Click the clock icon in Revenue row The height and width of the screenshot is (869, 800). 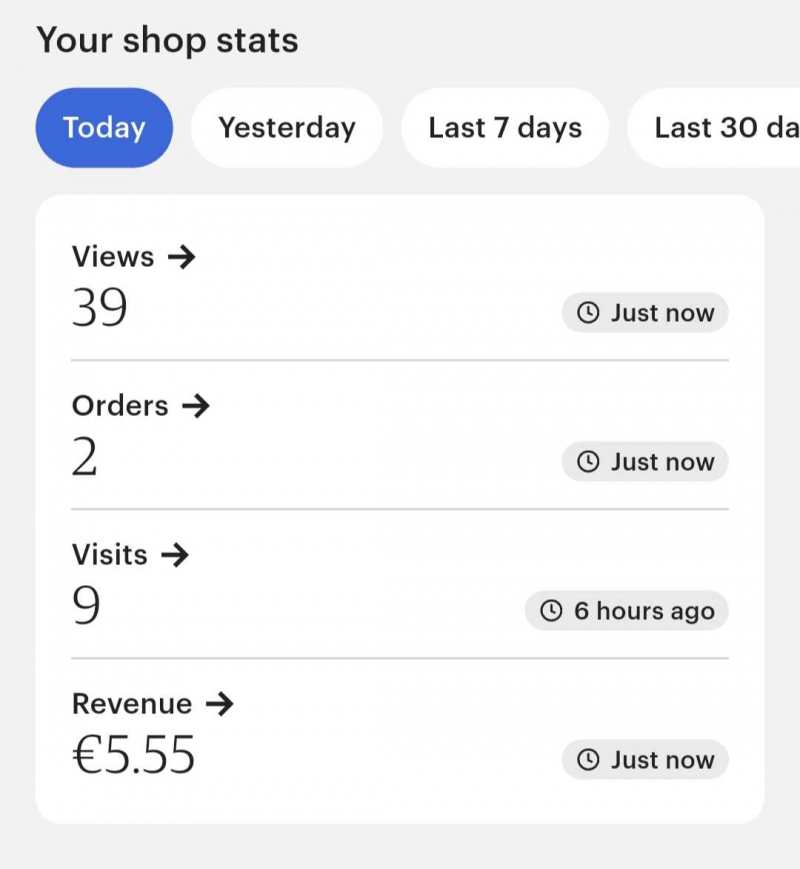pos(590,760)
